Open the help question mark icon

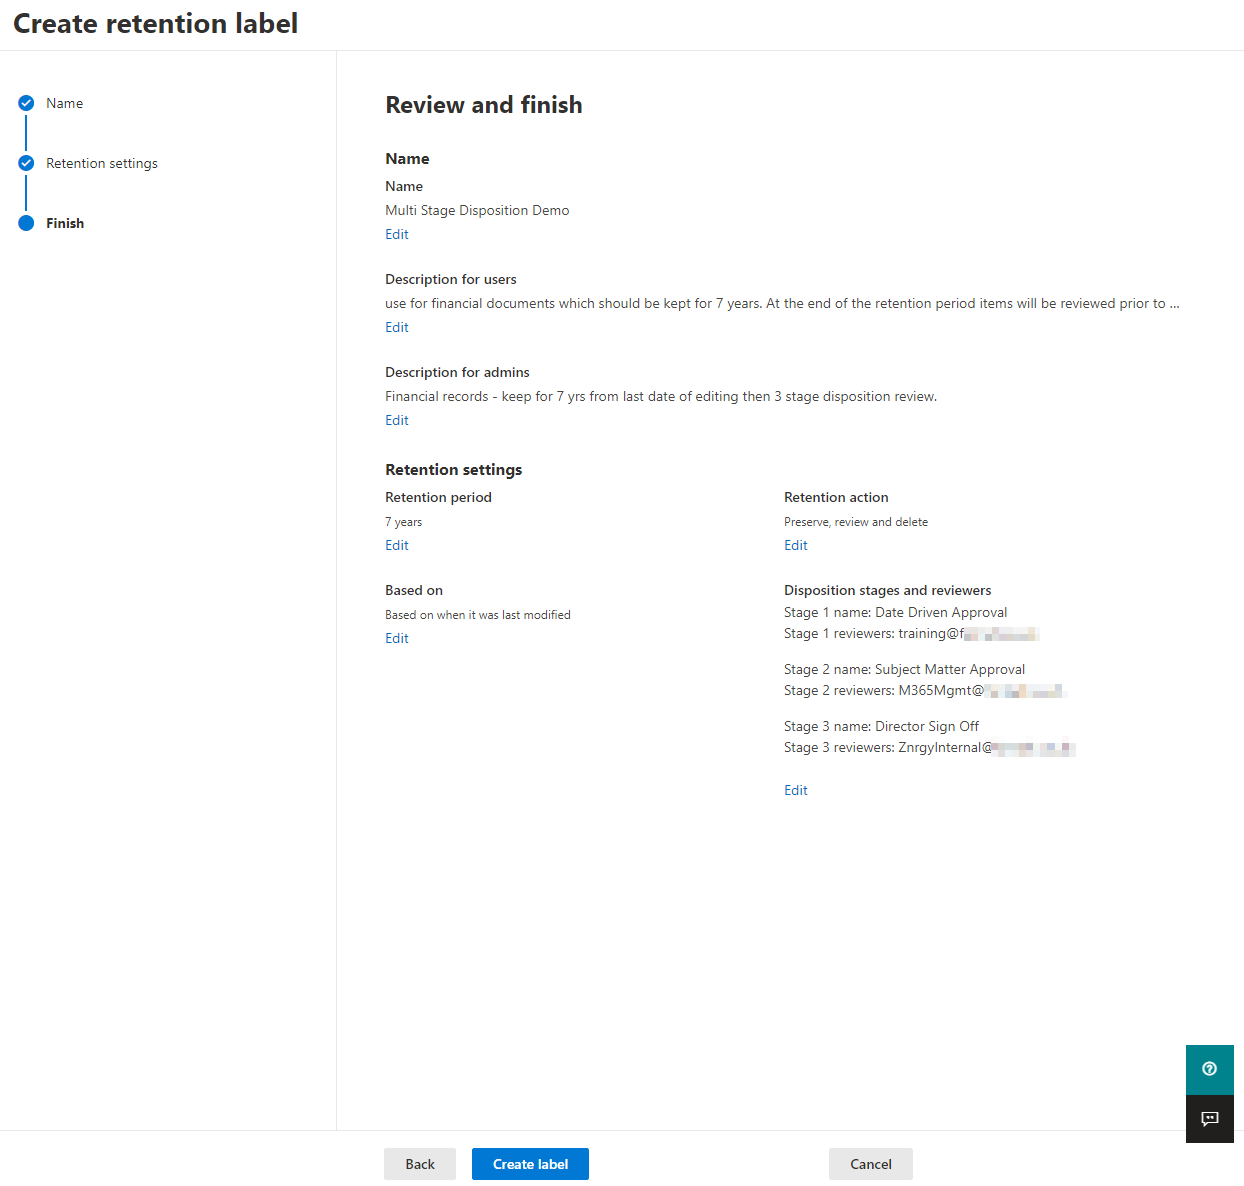[x=1209, y=1069]
